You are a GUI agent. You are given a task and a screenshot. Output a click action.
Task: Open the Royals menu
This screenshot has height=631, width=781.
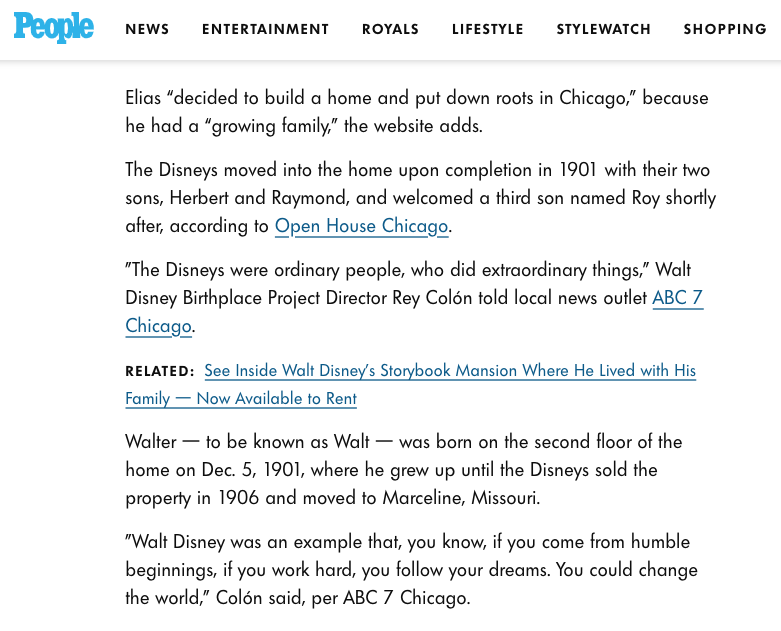coord(390,29)
